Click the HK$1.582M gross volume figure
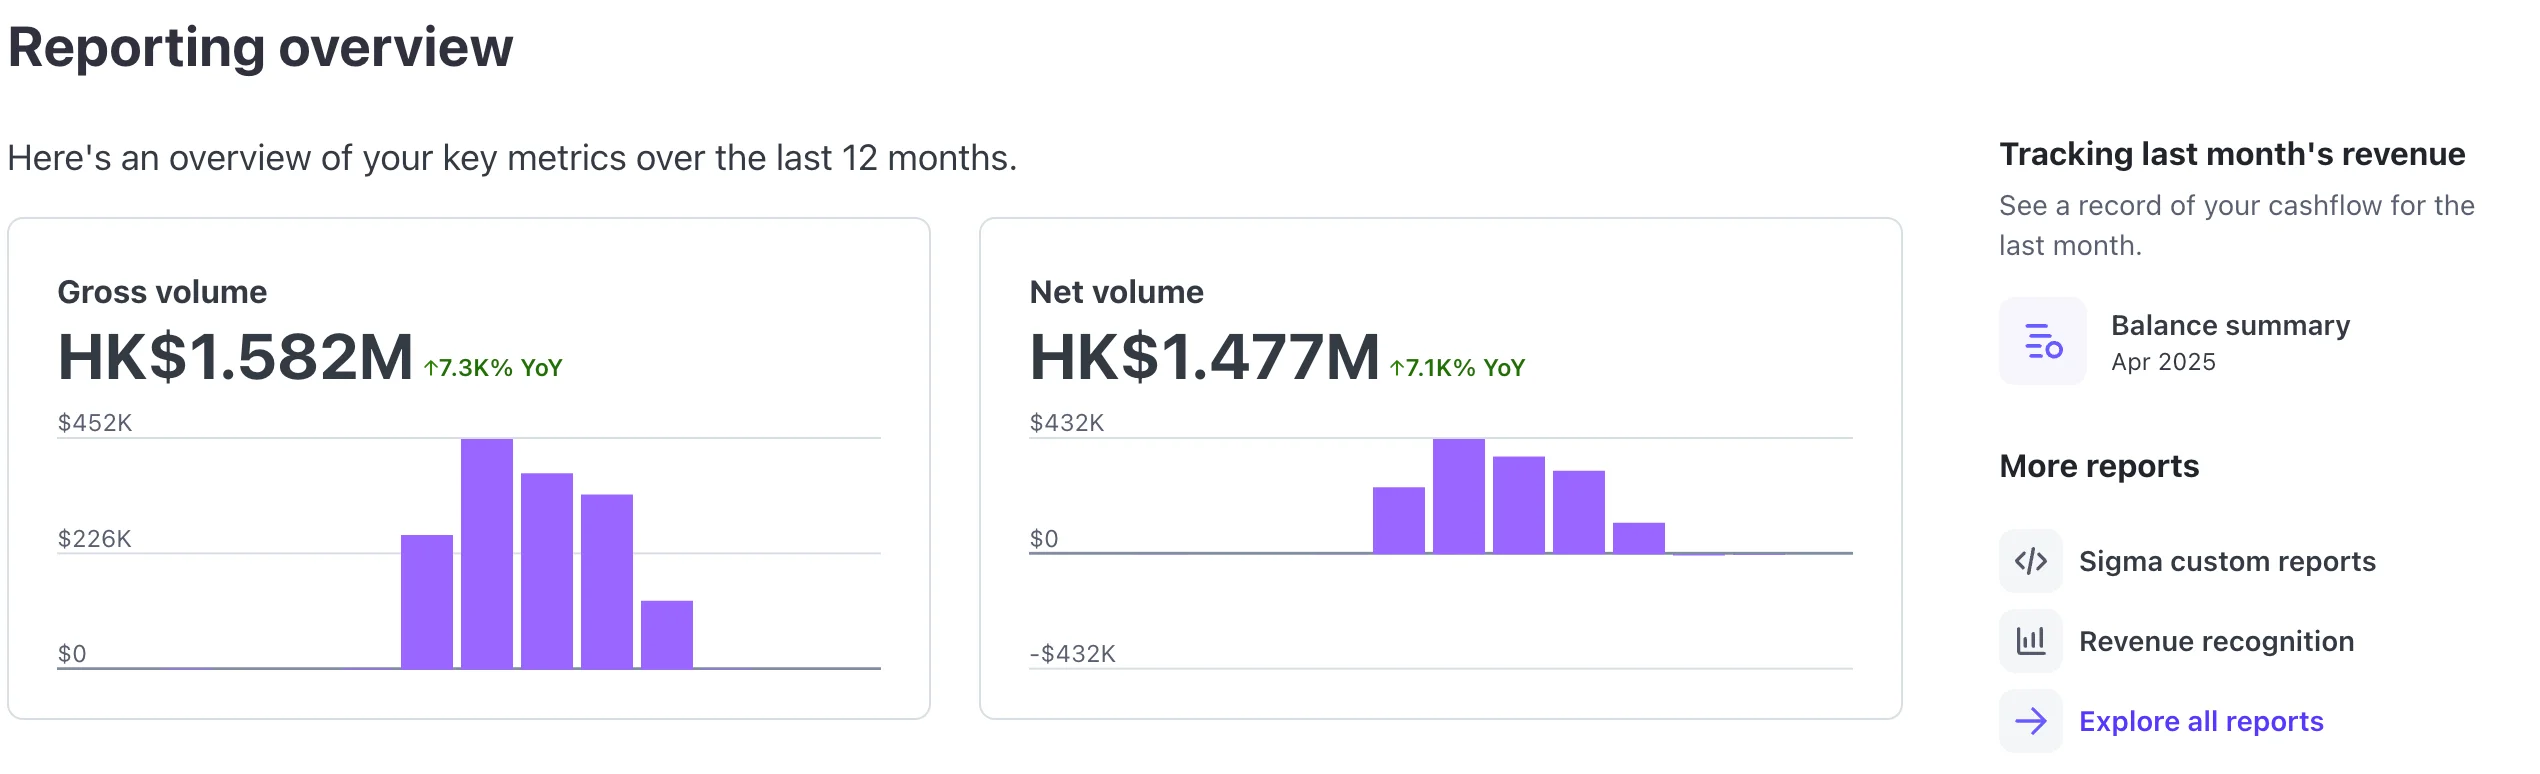The image size is (2540, 774). (235, 357)
